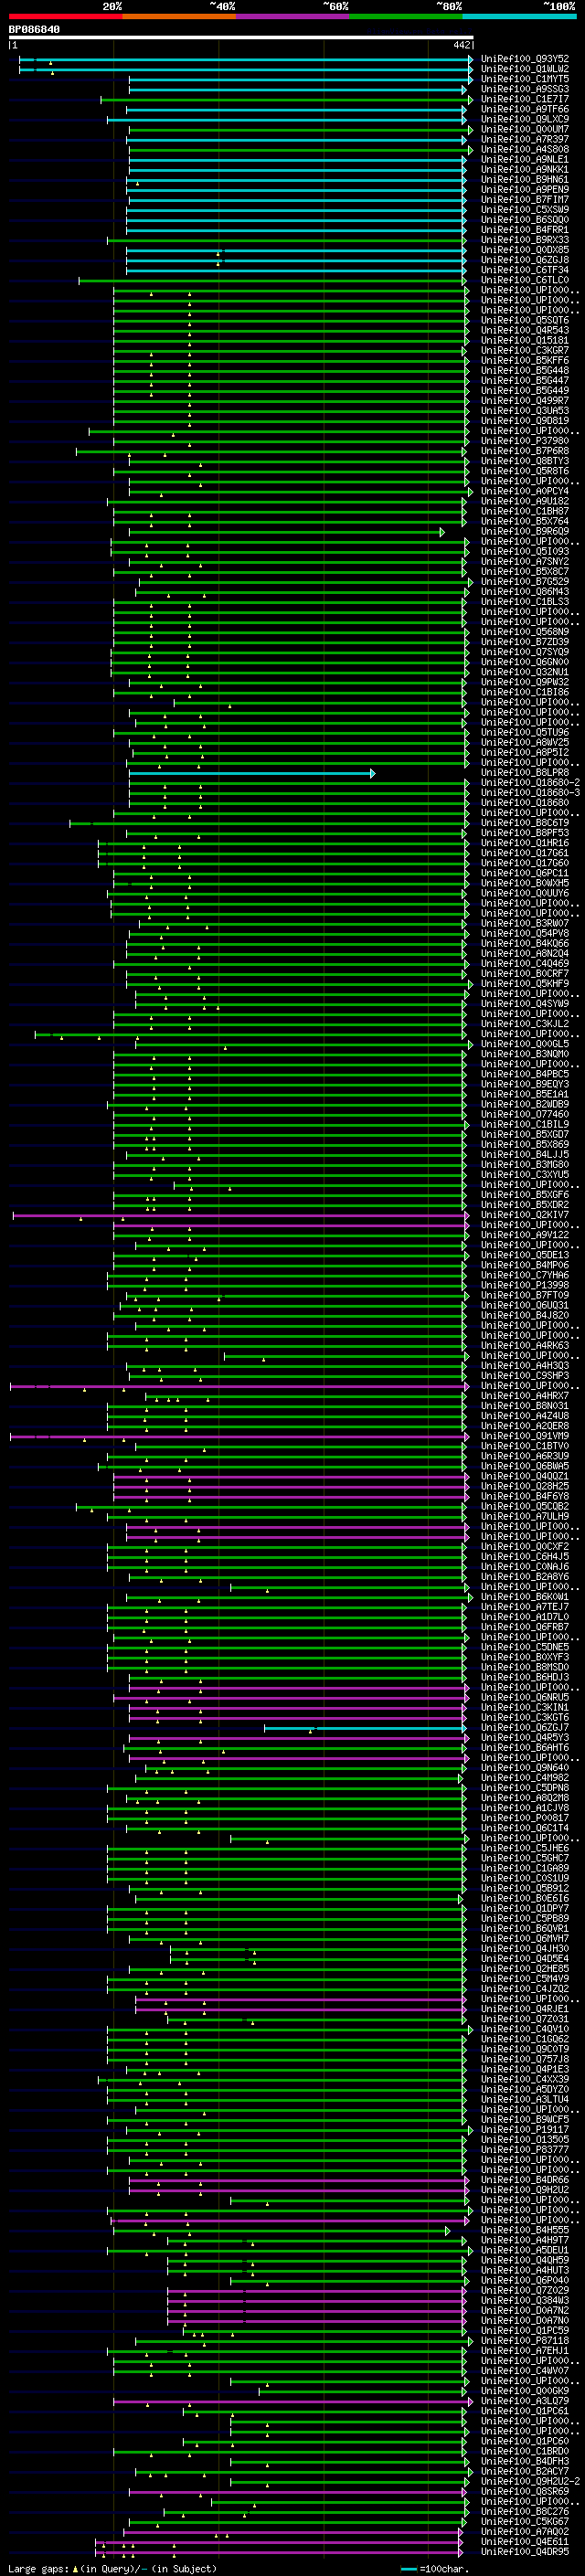Click the red ~20% identity legend bar
The width and height of the screenshot is (585, 2576).
click(65, 17)
